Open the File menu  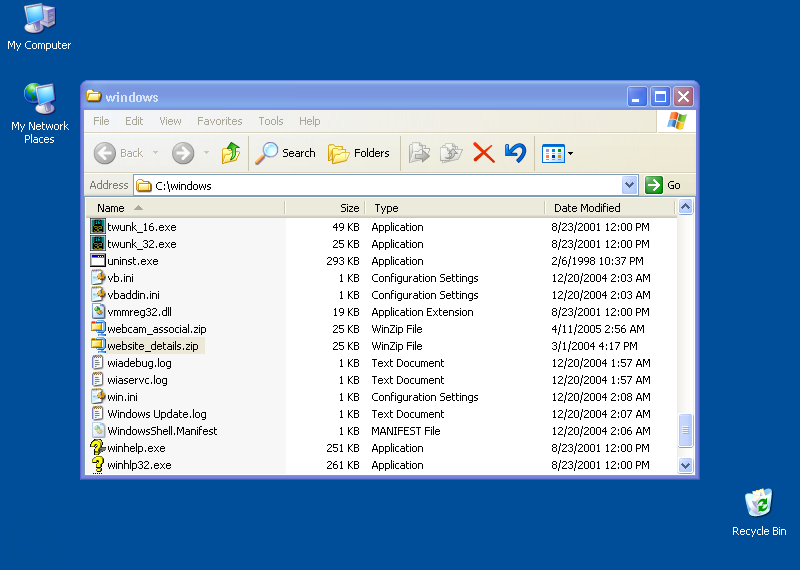click(x=101, y=121)
